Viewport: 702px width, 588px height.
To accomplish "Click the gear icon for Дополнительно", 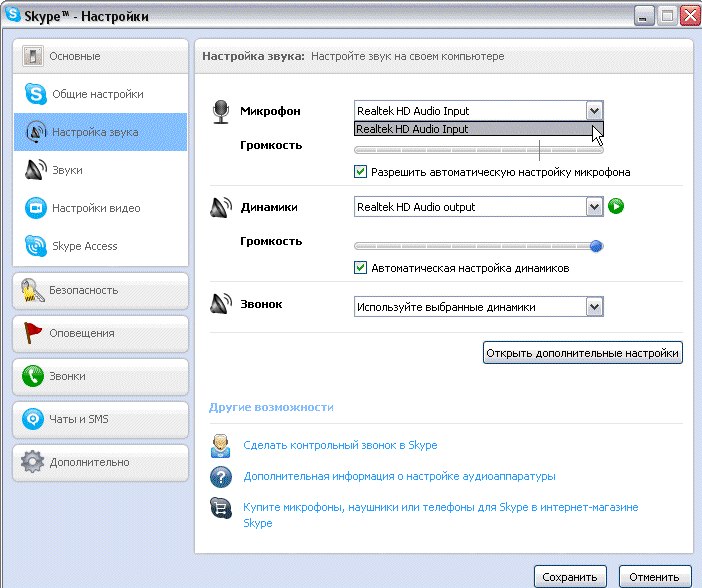I will tap(32, 462).
